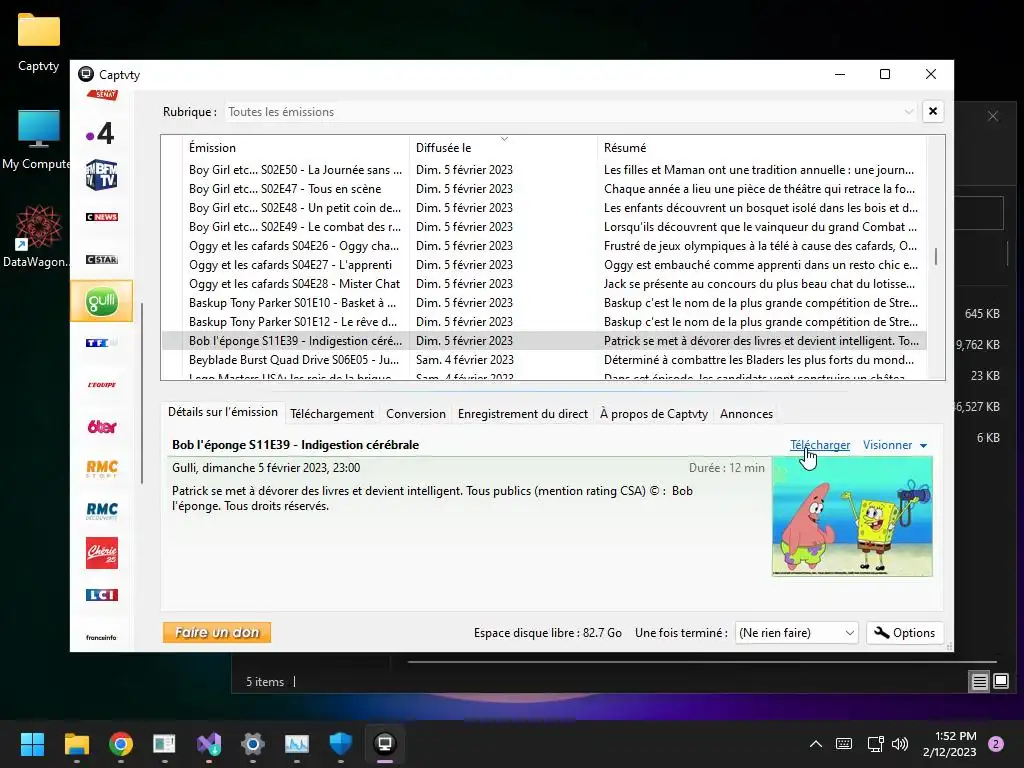Launch Chrome from the taskbar
This screenshot has height=768, width=1024.
(121, 744)
